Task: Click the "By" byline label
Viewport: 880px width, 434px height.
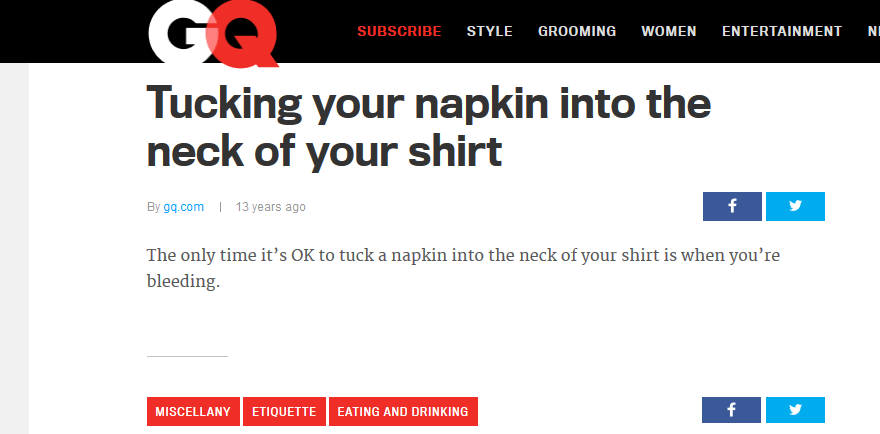Action: pyautogui.click(x=153, y=207)
